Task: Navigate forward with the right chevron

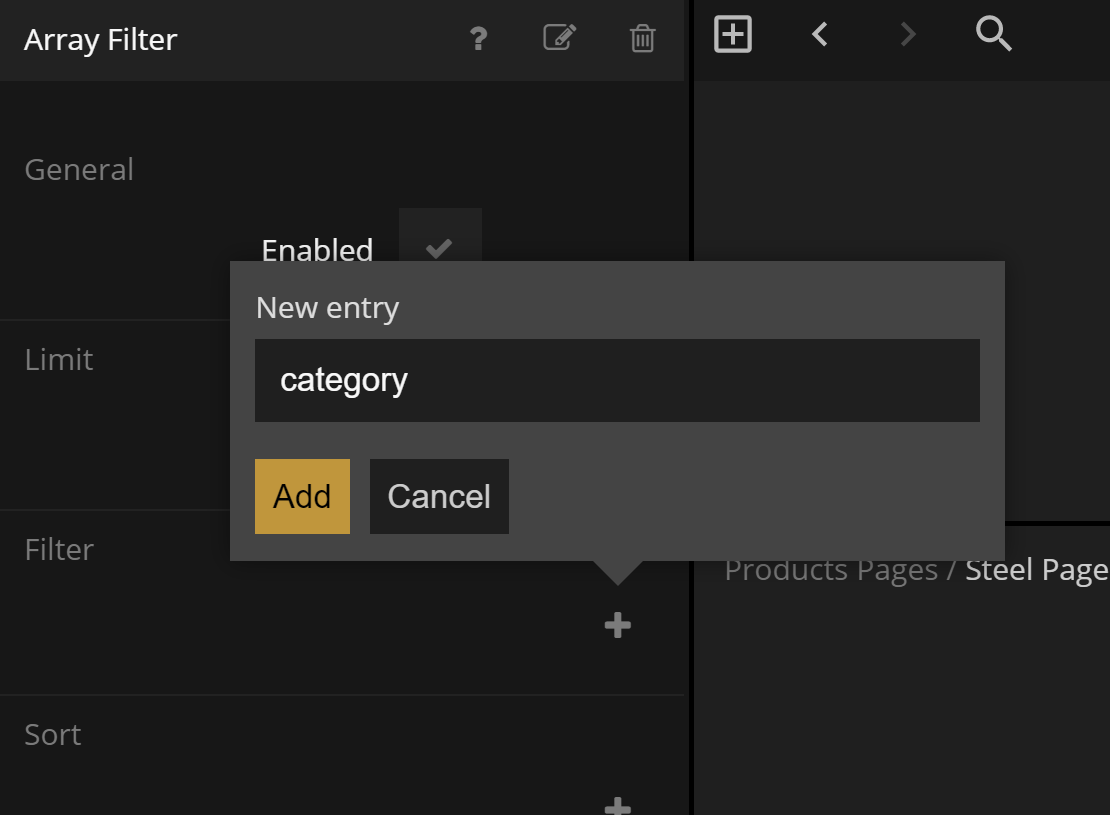Action: 908,35
